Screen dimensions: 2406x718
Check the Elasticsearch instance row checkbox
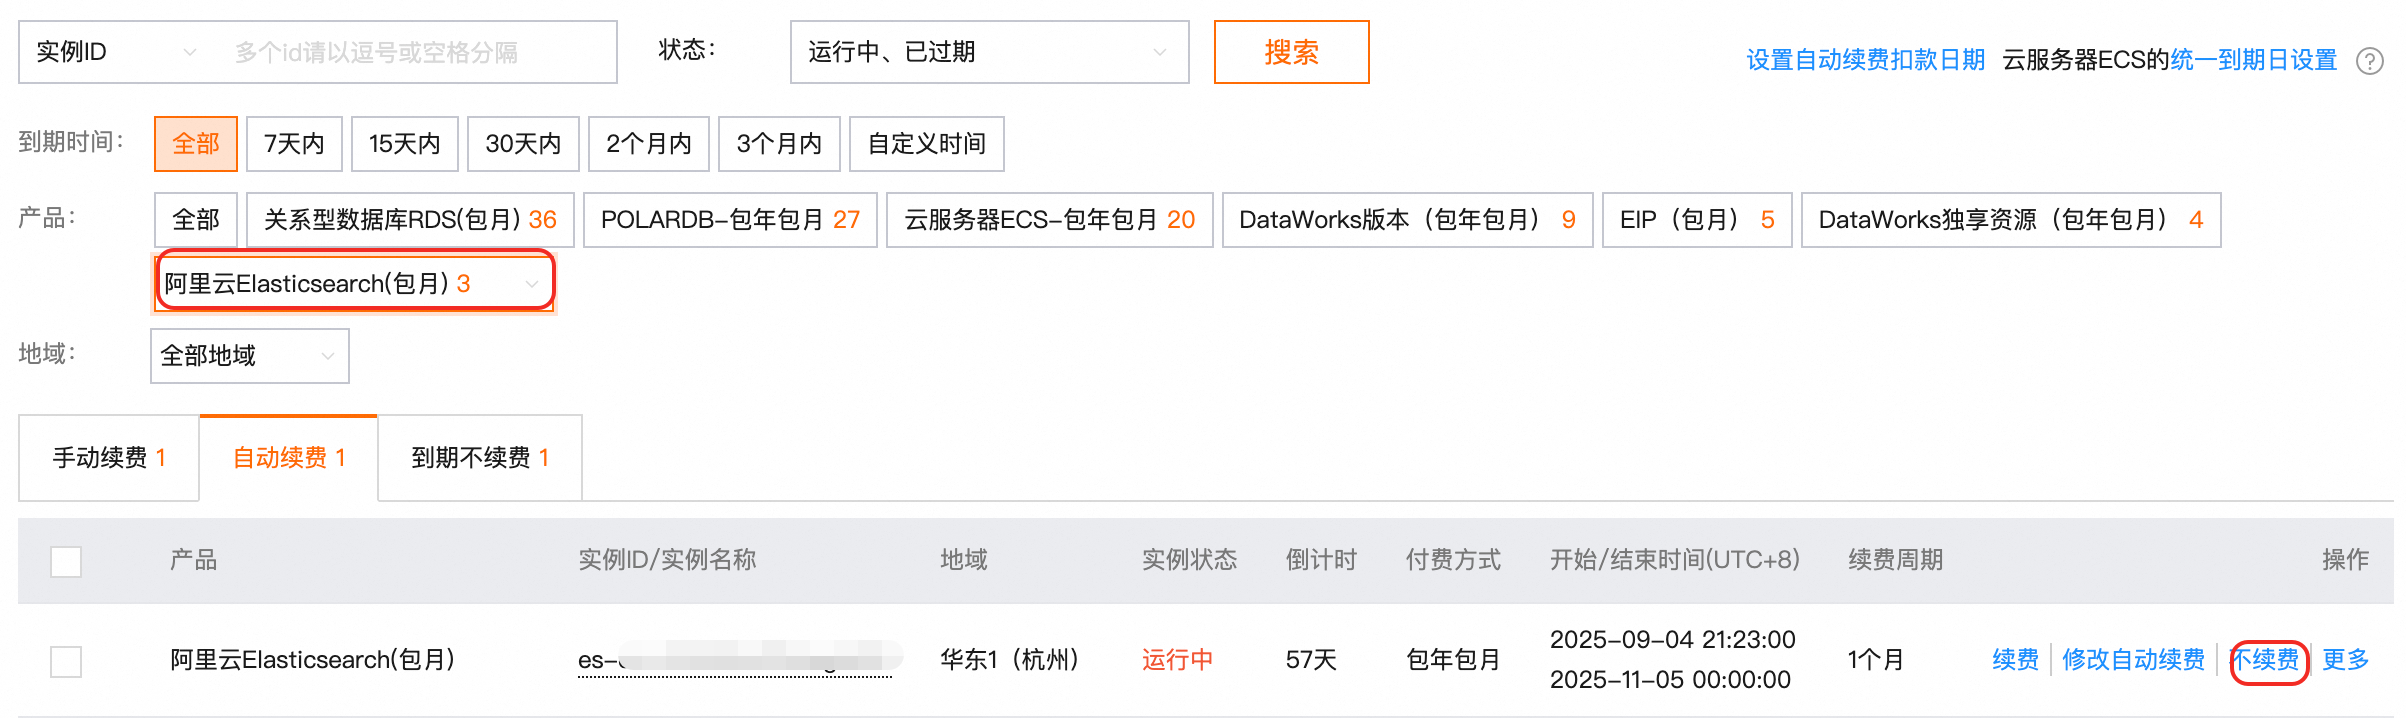pos(66,661)
